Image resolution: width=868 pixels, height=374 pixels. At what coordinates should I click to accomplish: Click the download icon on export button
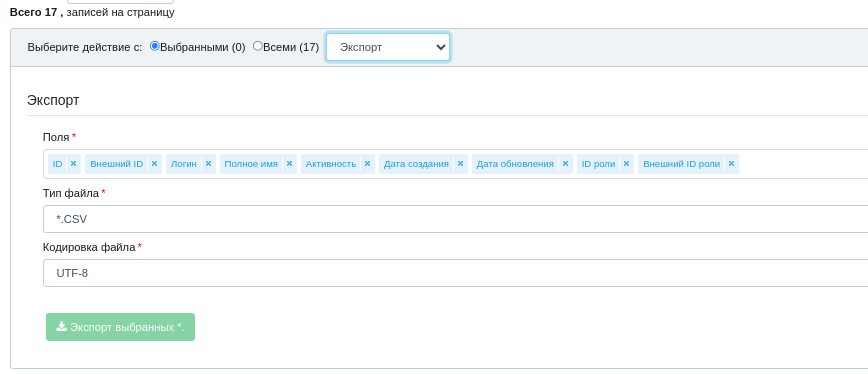pos(61,326)
